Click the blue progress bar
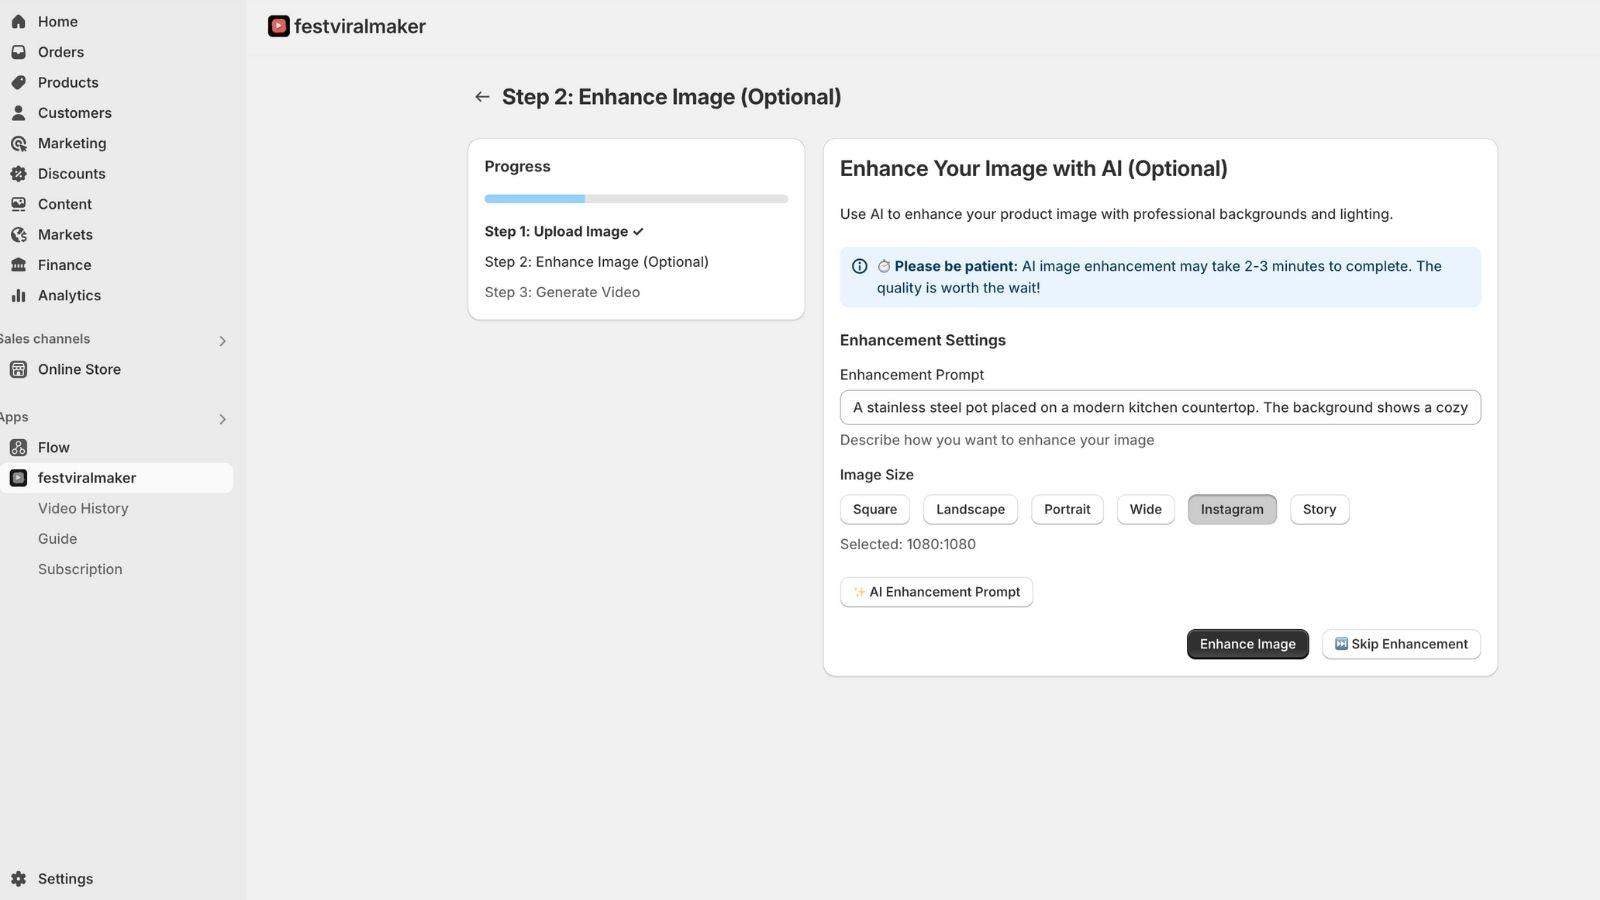 click(x=534, y=198)
